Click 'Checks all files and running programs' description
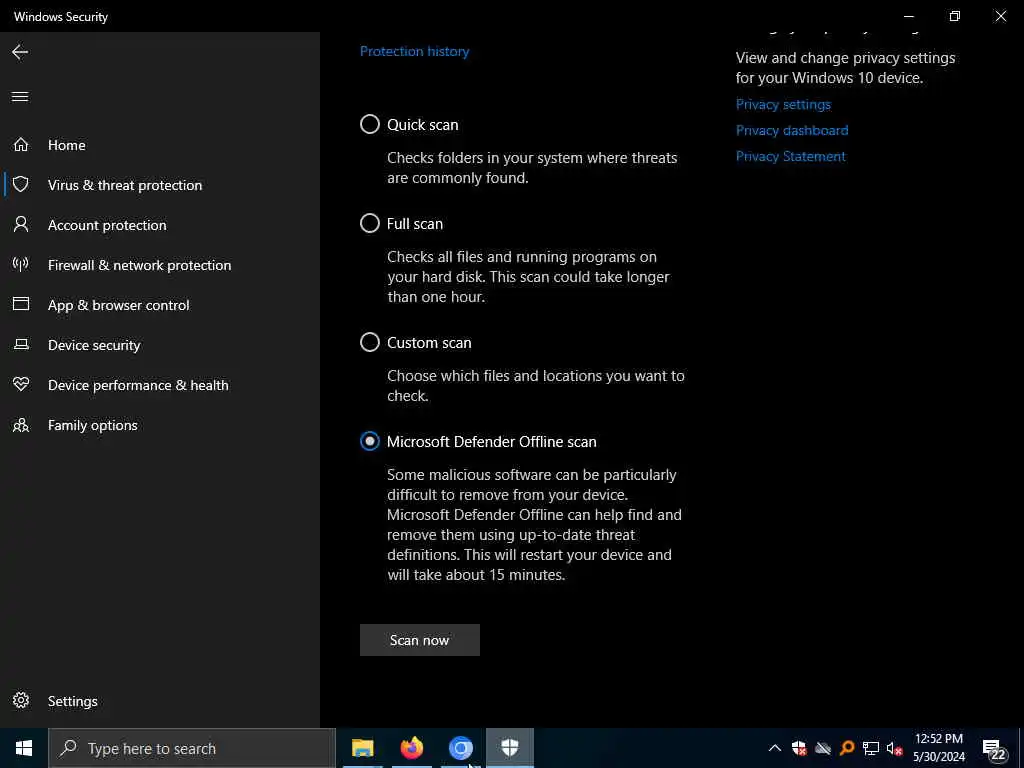The width and height of the screenshot is (1024, 768). point(528,277)
